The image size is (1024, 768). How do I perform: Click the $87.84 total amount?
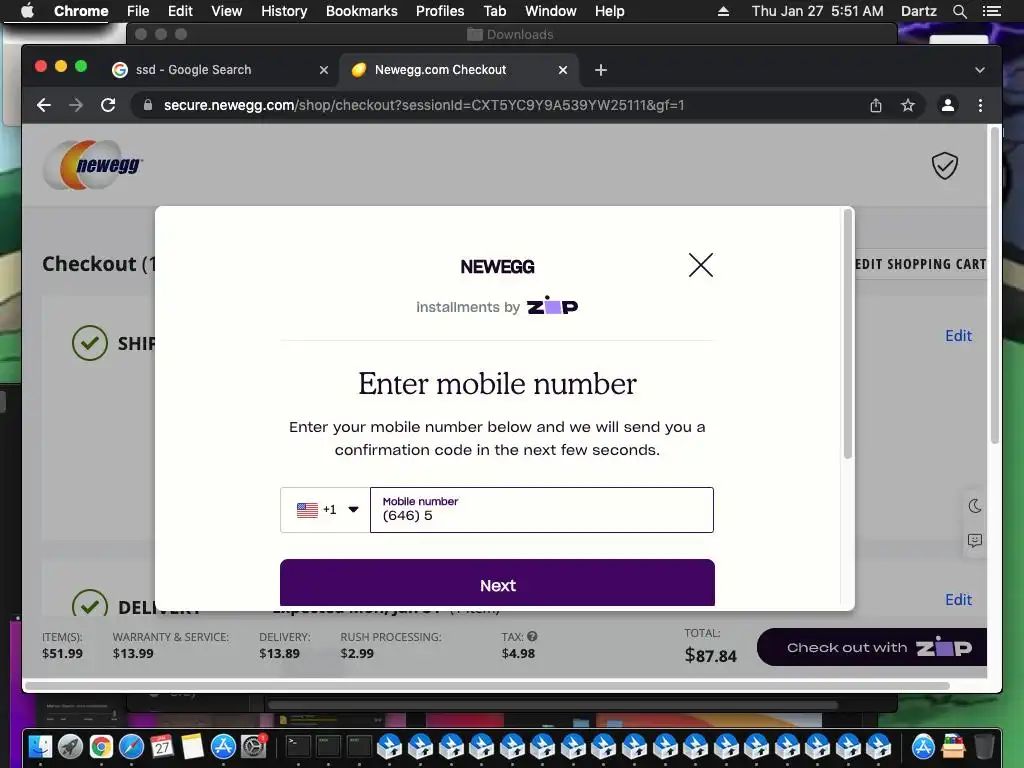[711, 655]
